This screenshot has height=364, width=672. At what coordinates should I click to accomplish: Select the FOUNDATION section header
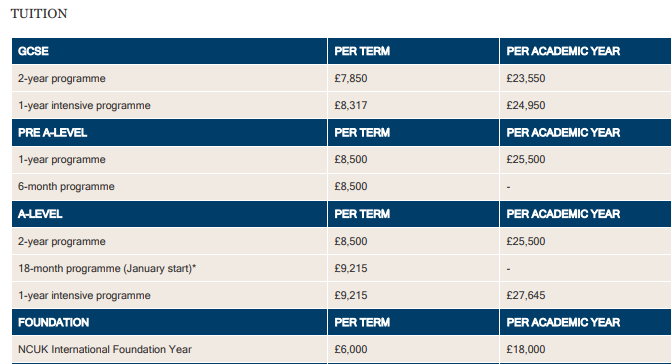point(54,322)
